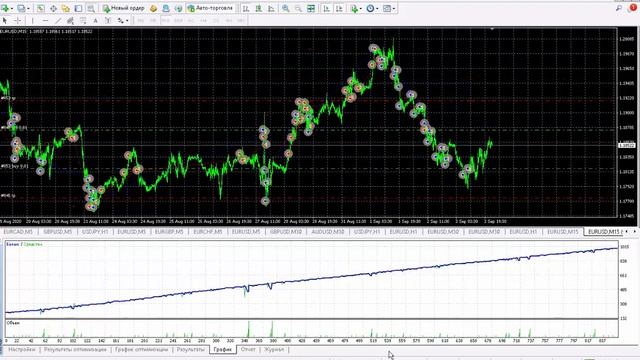Toggle chart auto scroll
The image size is (640, 360).
click(327, 8)
